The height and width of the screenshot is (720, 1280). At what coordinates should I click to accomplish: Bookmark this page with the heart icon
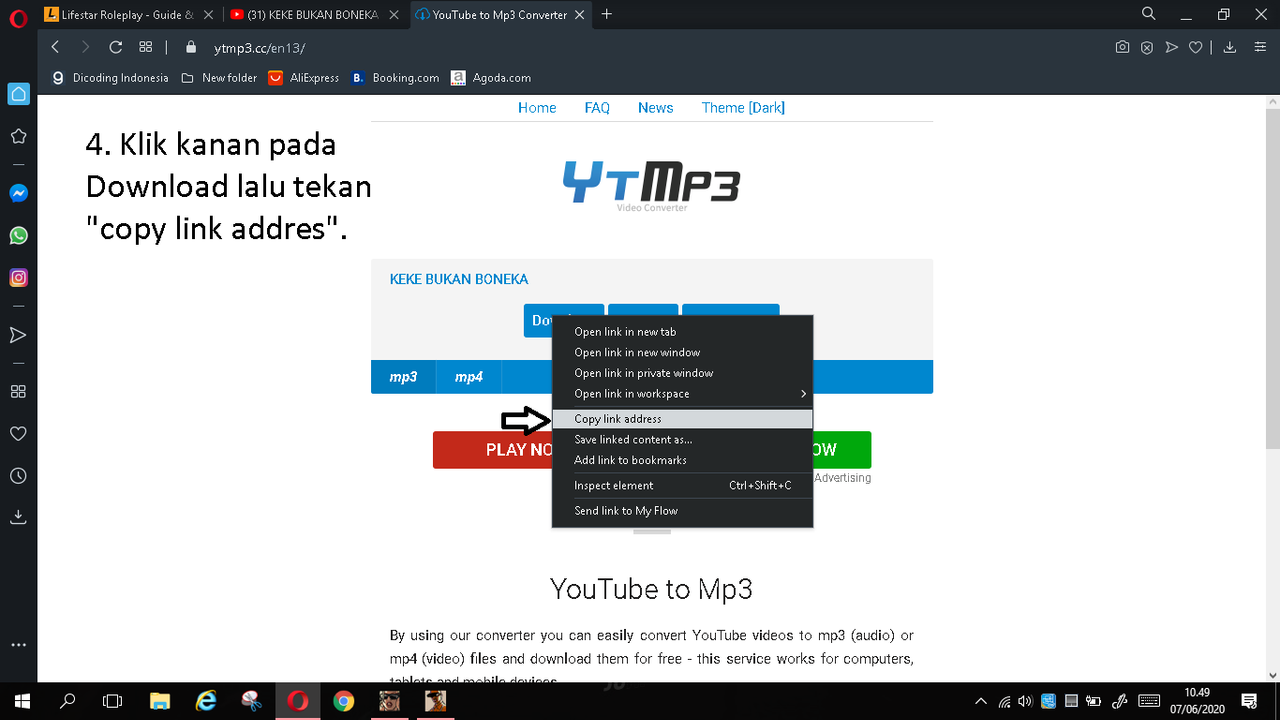coord(1195,47)
